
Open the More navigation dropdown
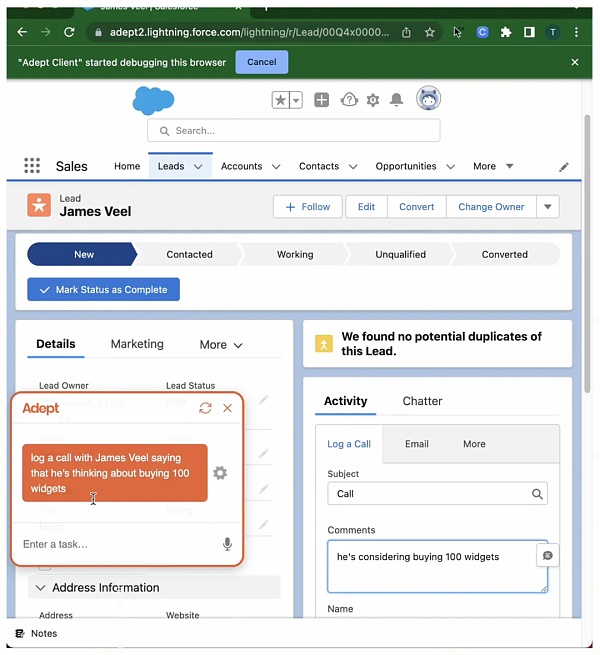(493, 166)
